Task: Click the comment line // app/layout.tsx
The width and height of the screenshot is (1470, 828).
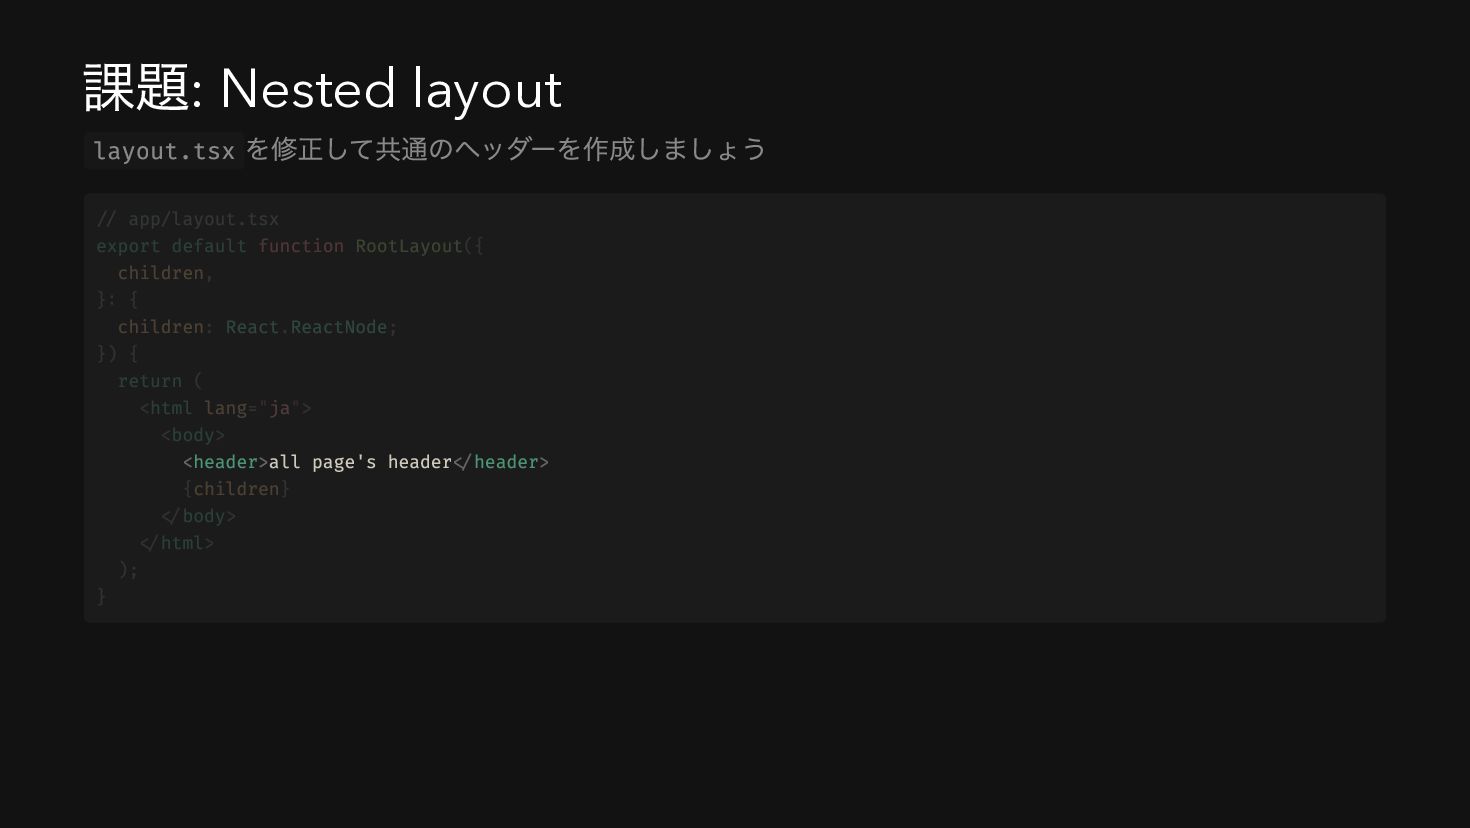Action: click(x=188, y=219)
